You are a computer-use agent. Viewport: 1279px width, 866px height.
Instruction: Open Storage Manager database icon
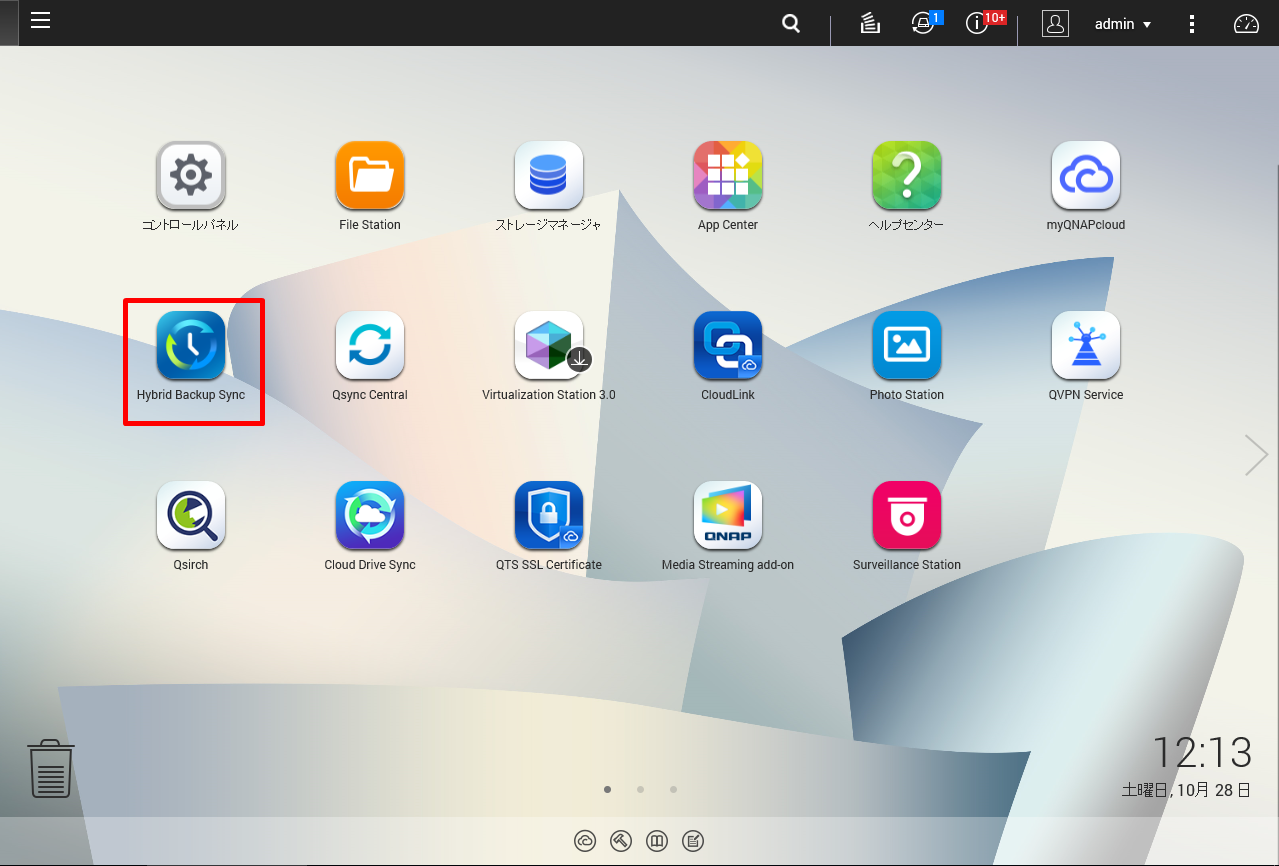pyautogui.click(x=549, y=176)
